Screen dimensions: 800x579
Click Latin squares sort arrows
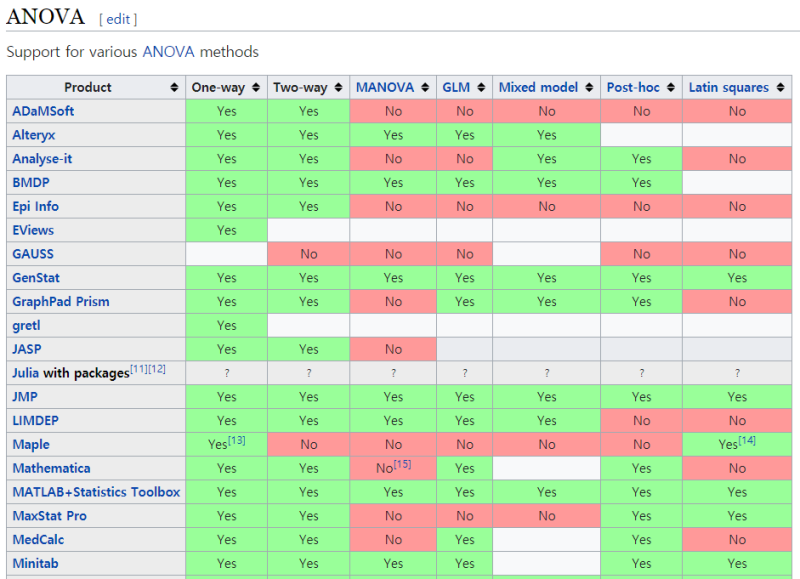coord(781,88)
